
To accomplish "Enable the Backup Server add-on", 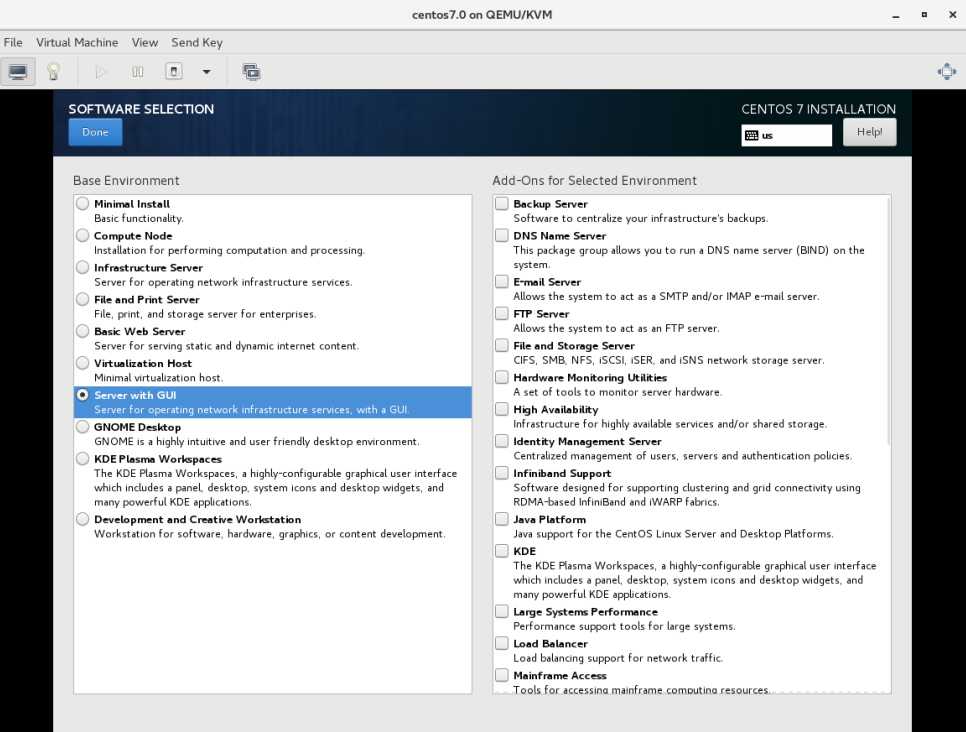I will [502, 203].
